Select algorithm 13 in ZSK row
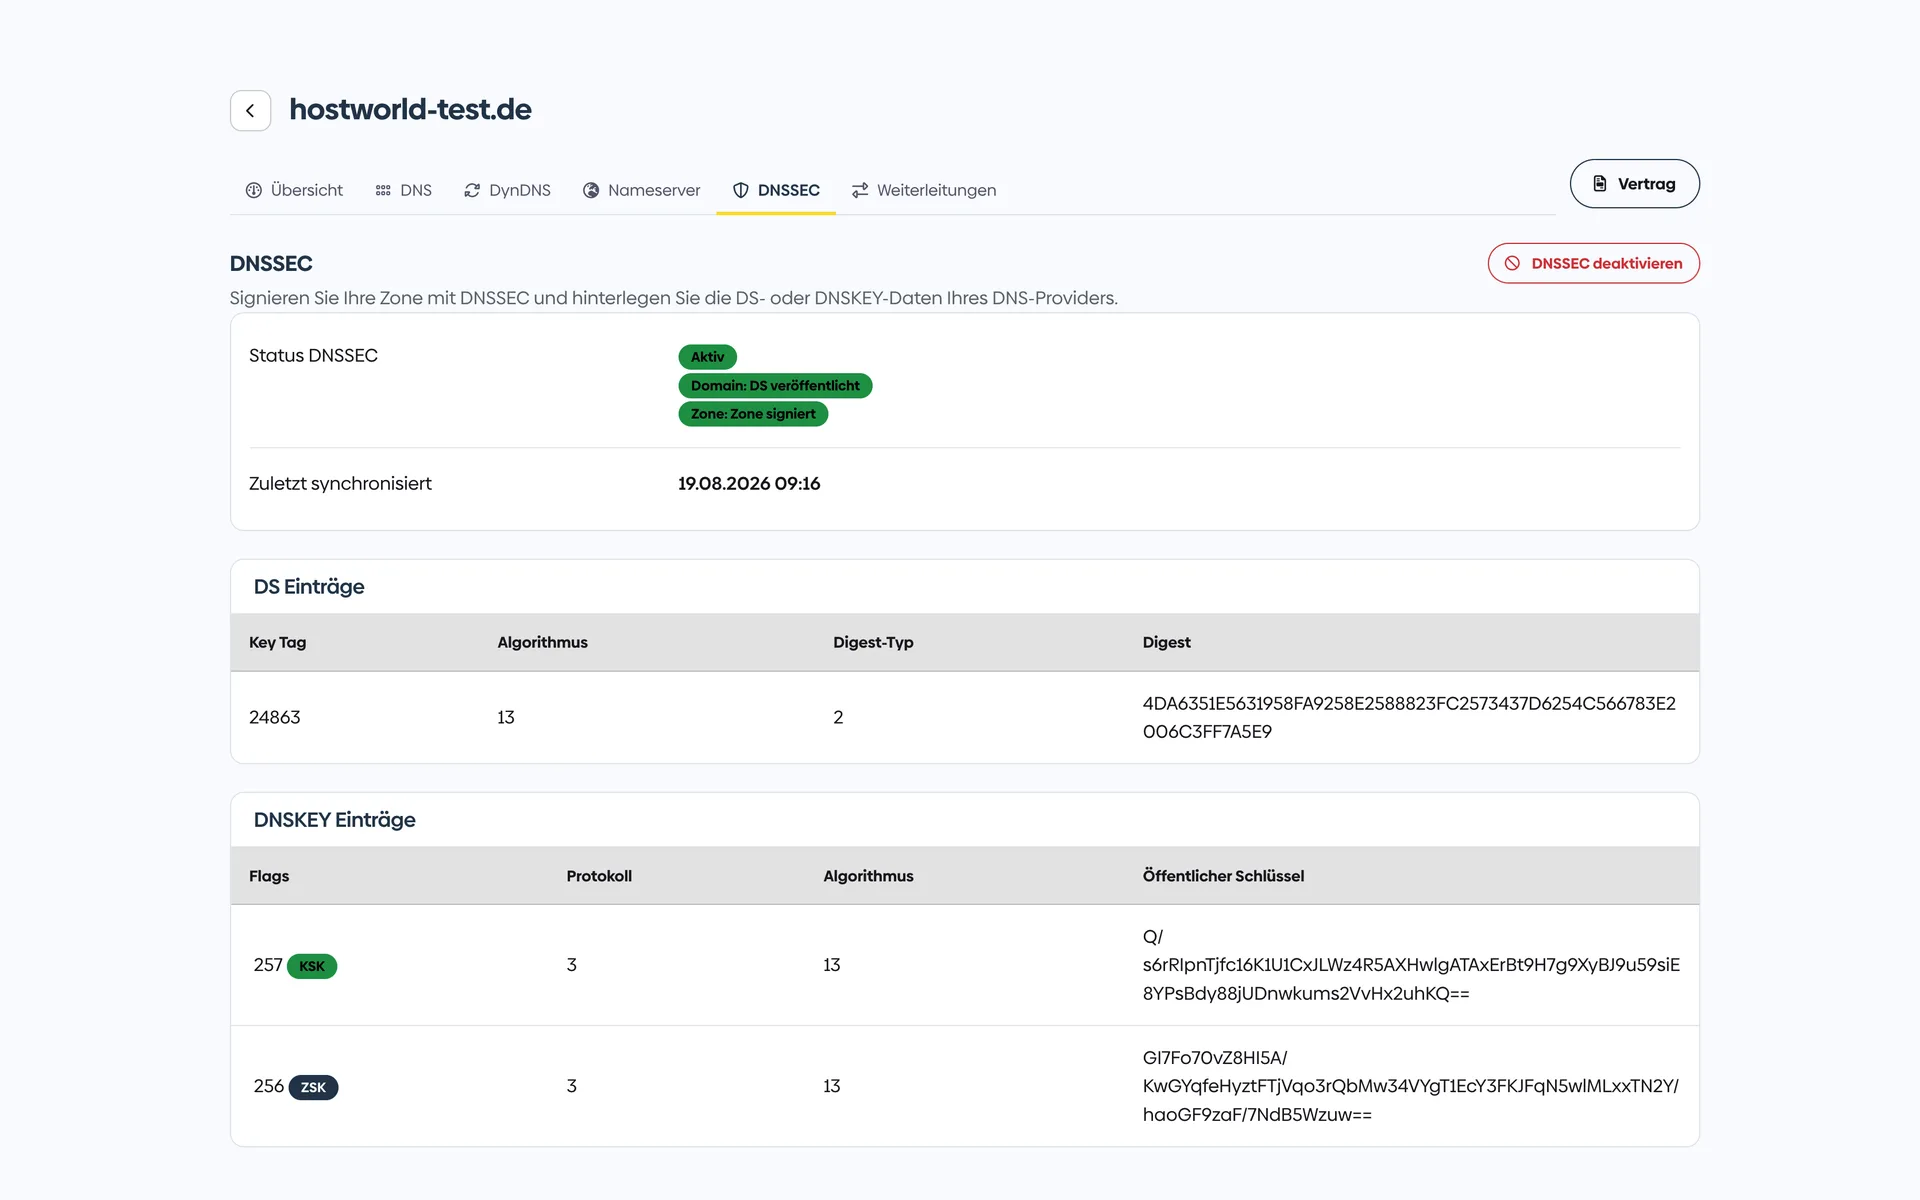The width and height of the screenshot is (1920, 1200). tap(832, 1086)
